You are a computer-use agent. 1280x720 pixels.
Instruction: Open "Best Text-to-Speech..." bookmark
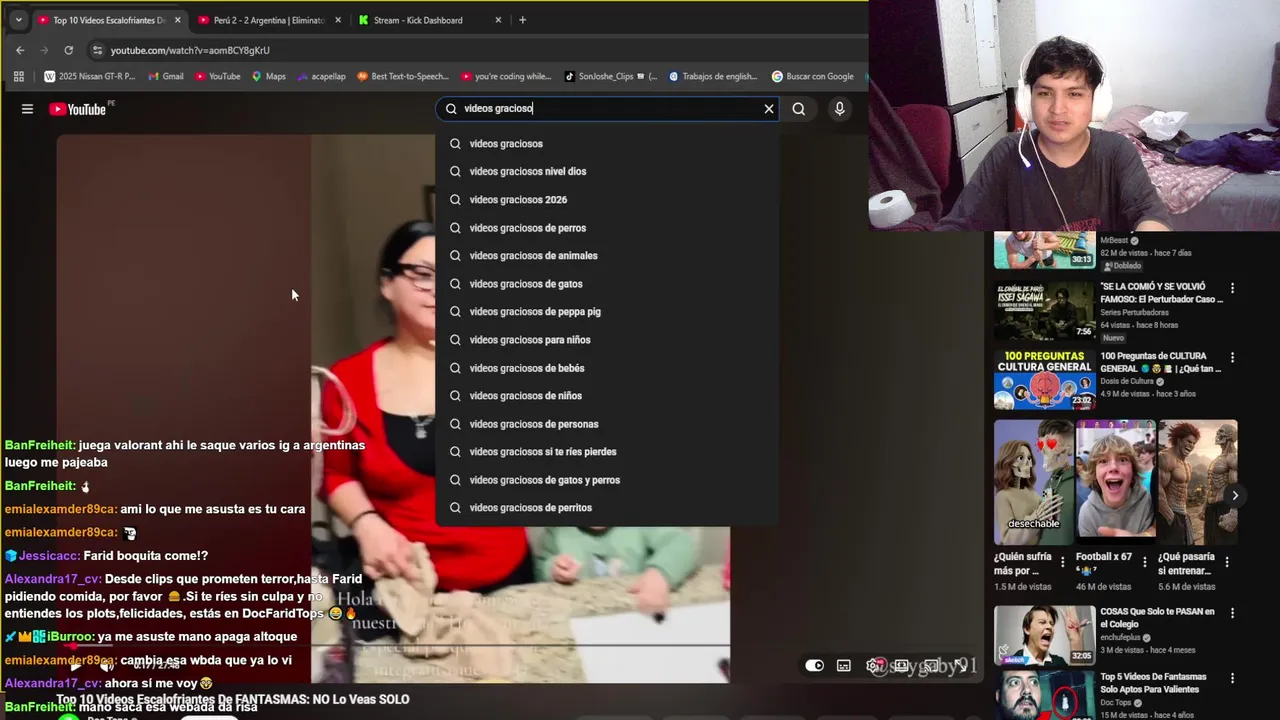[x=403, y=76]
